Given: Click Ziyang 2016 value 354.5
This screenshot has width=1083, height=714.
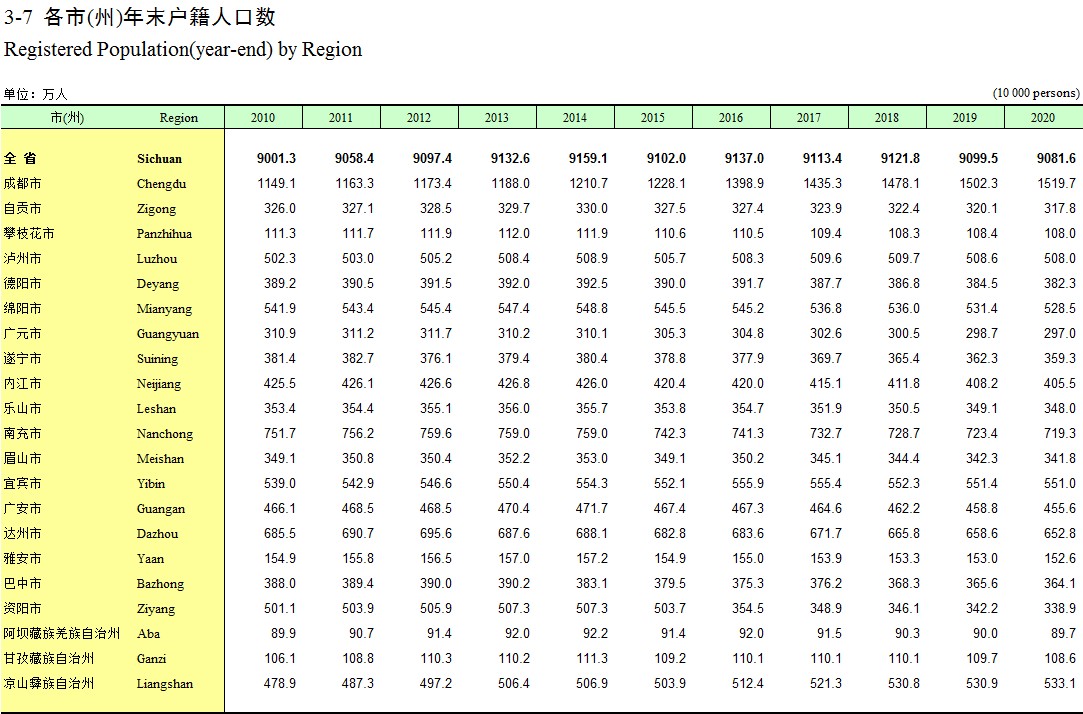Looking at the screenshot, I should (747, 608).
